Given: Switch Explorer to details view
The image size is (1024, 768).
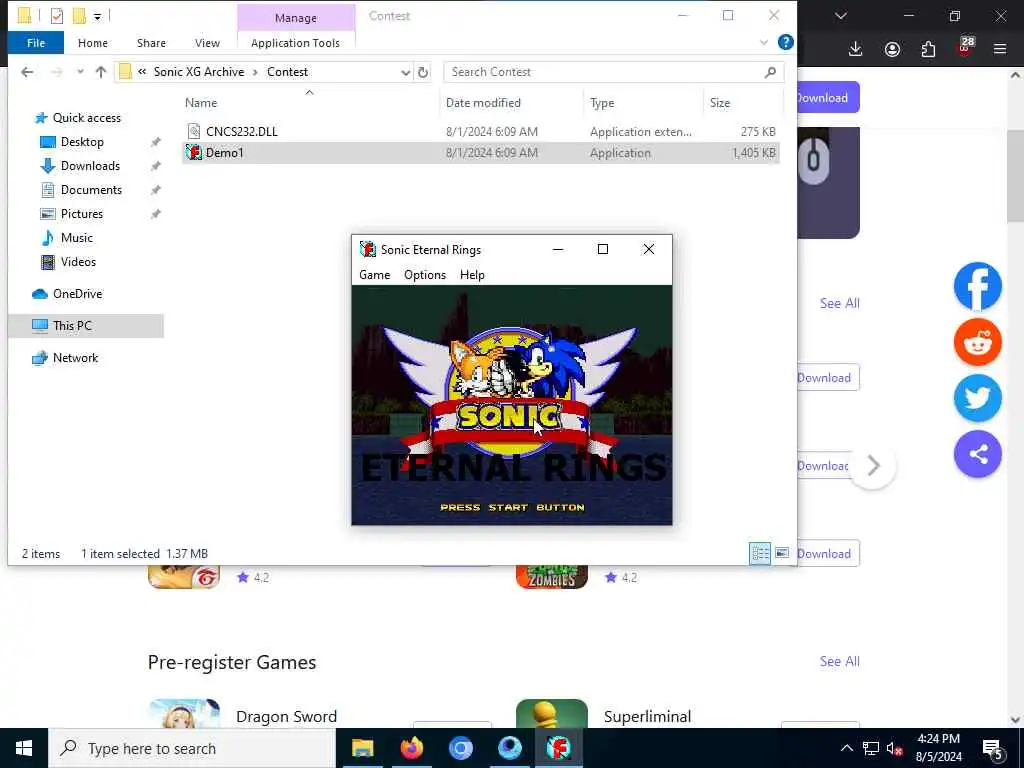Looking at the screenshot, I should (760, 554).
